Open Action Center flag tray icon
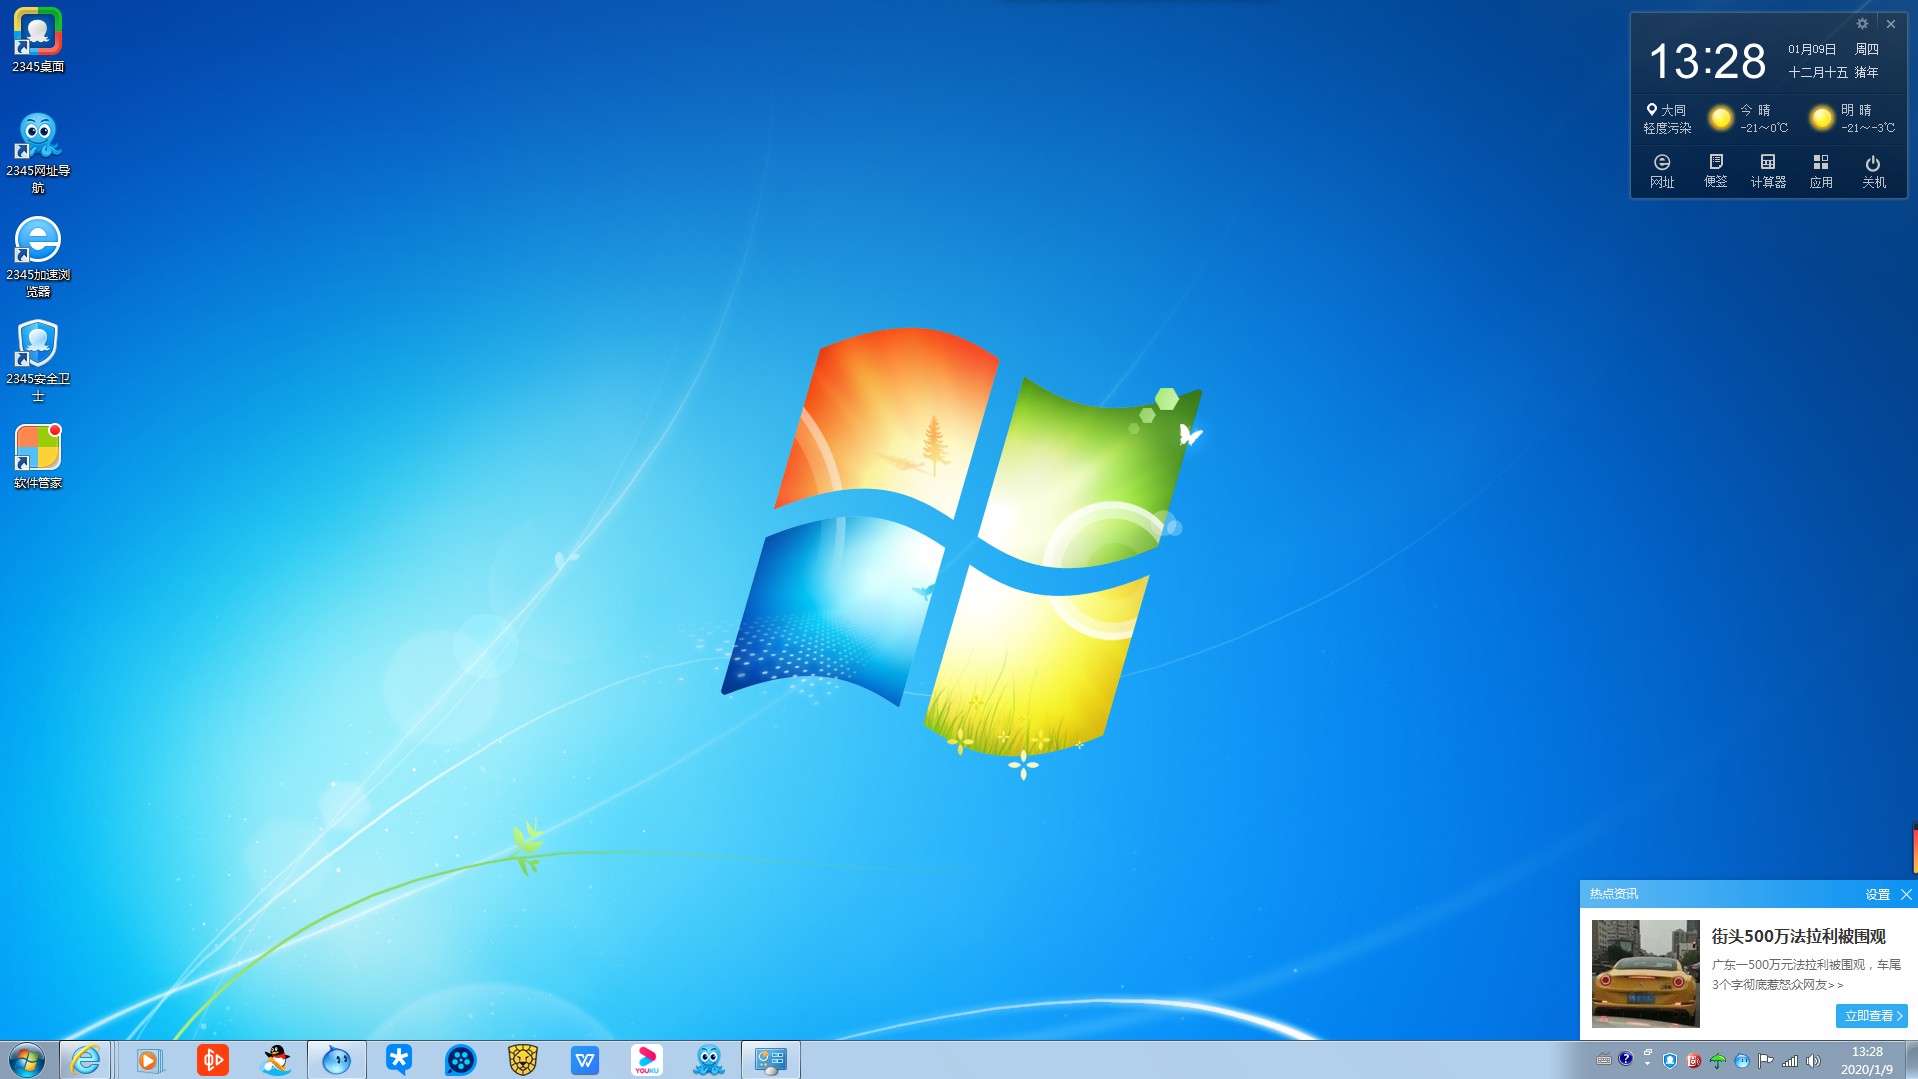 (1766, 1060)
